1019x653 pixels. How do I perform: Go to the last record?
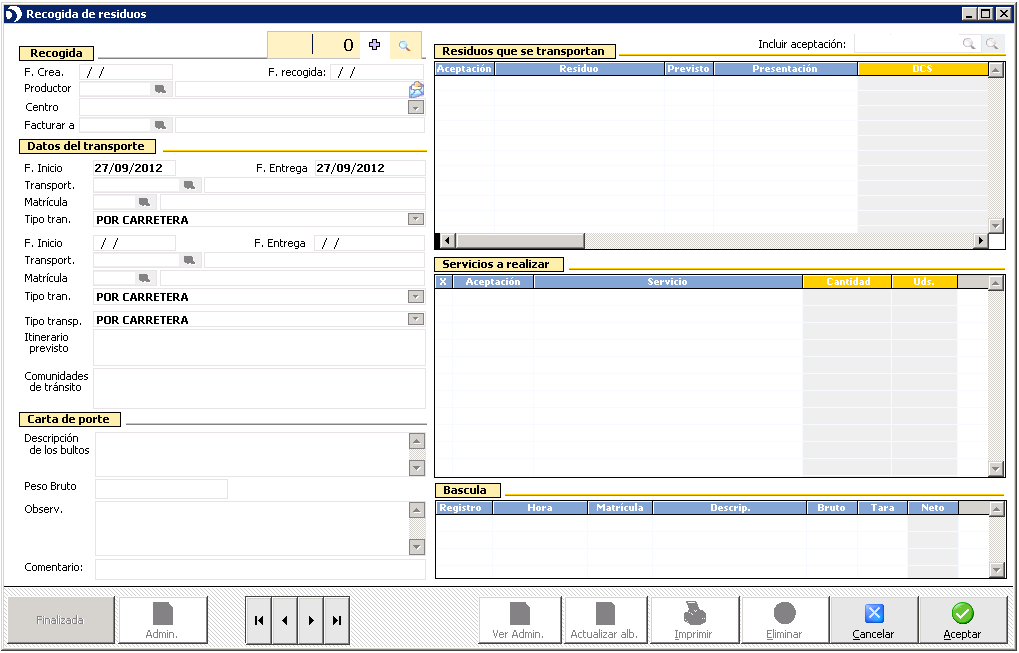tap(337, 620)
